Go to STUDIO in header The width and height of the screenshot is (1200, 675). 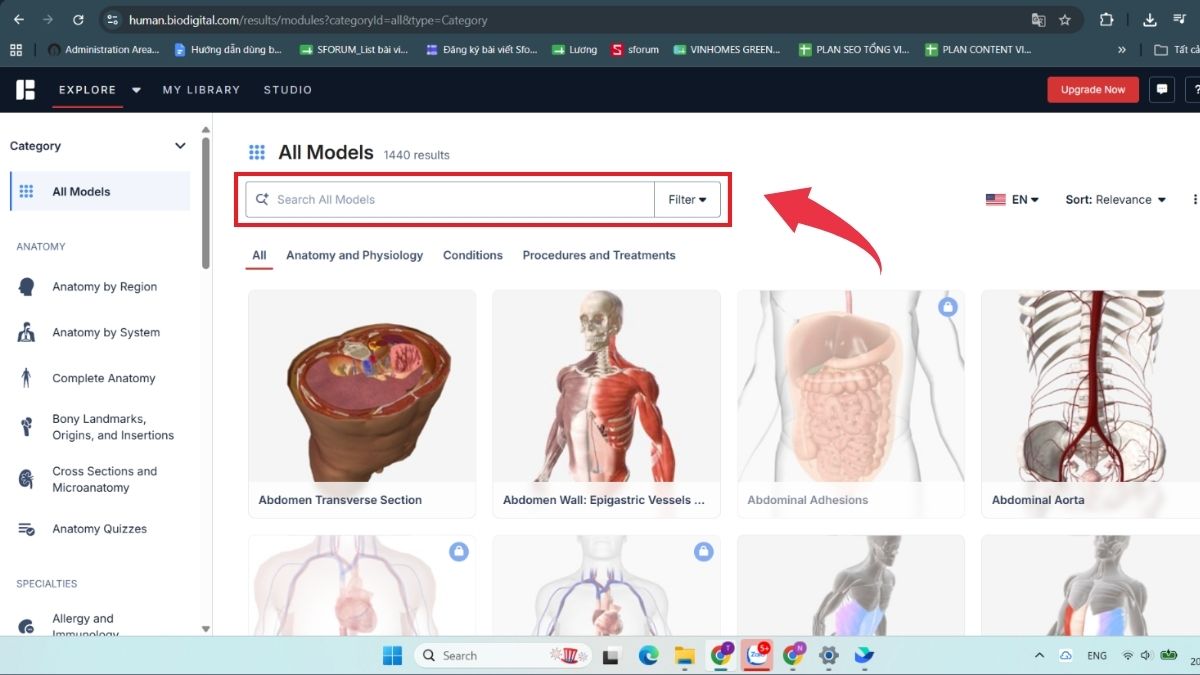(x=288, y=90)
